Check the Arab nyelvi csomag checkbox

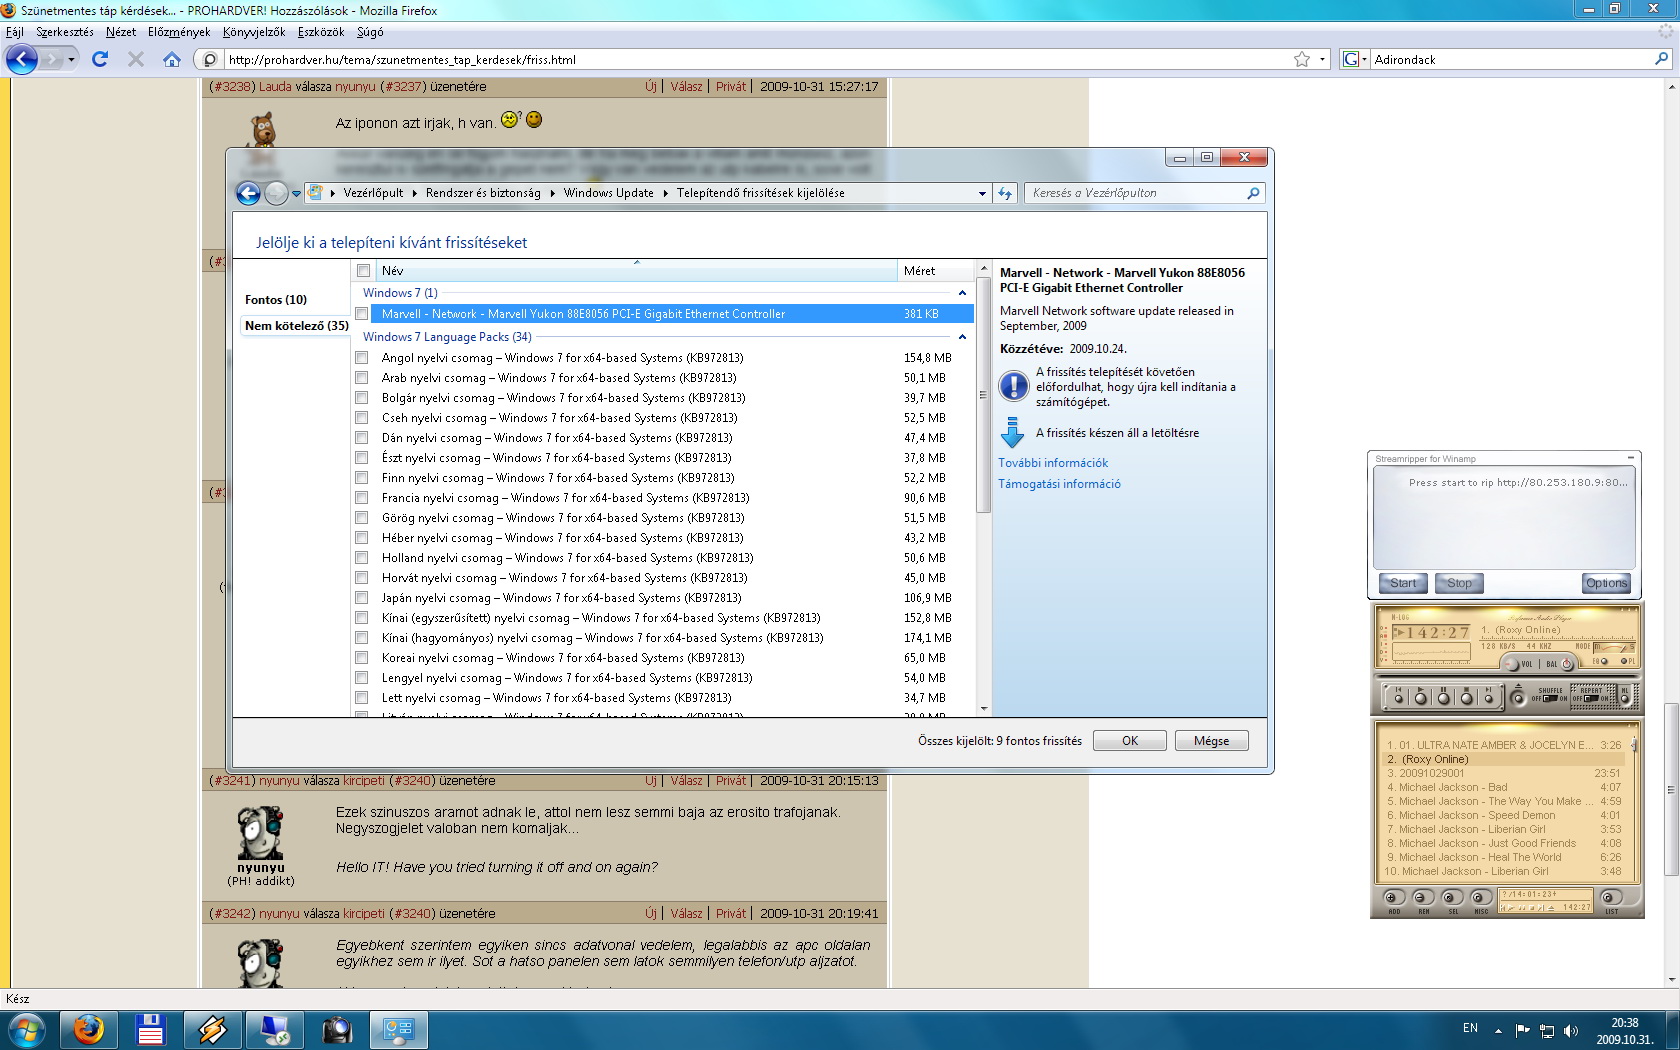(x=362, y=378)
